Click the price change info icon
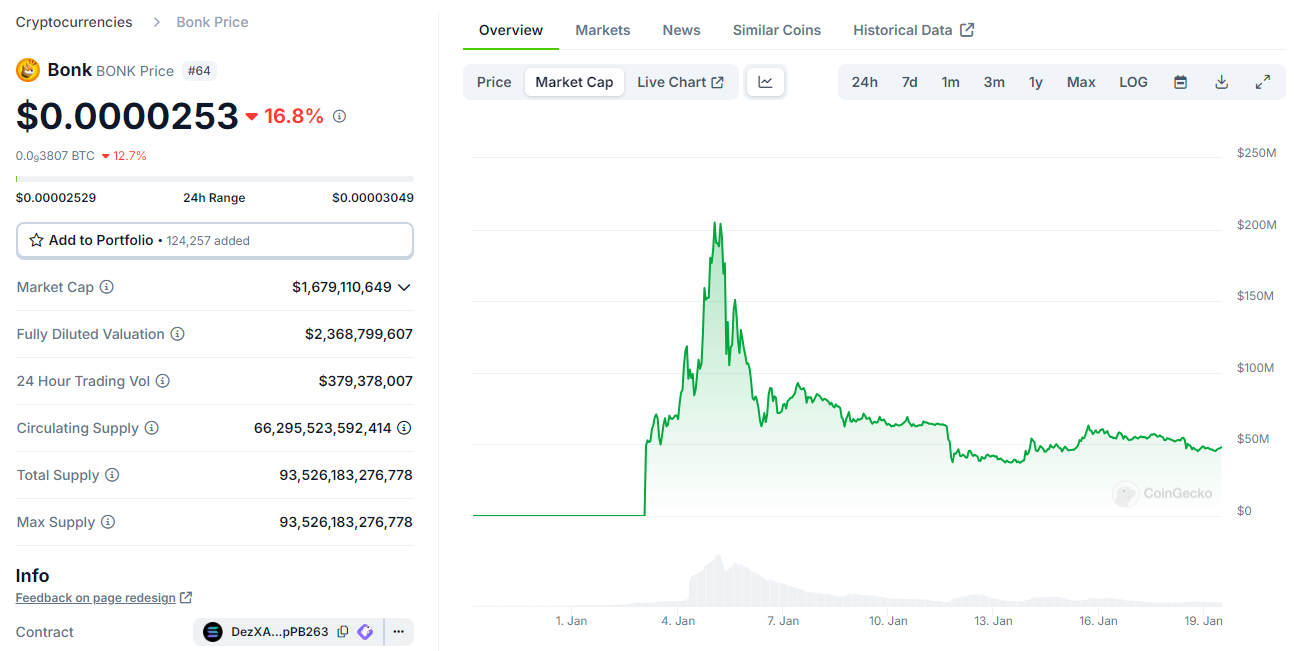Image resolution: width=1296 pixels, height=651 pixels. [x=339, y=116]
